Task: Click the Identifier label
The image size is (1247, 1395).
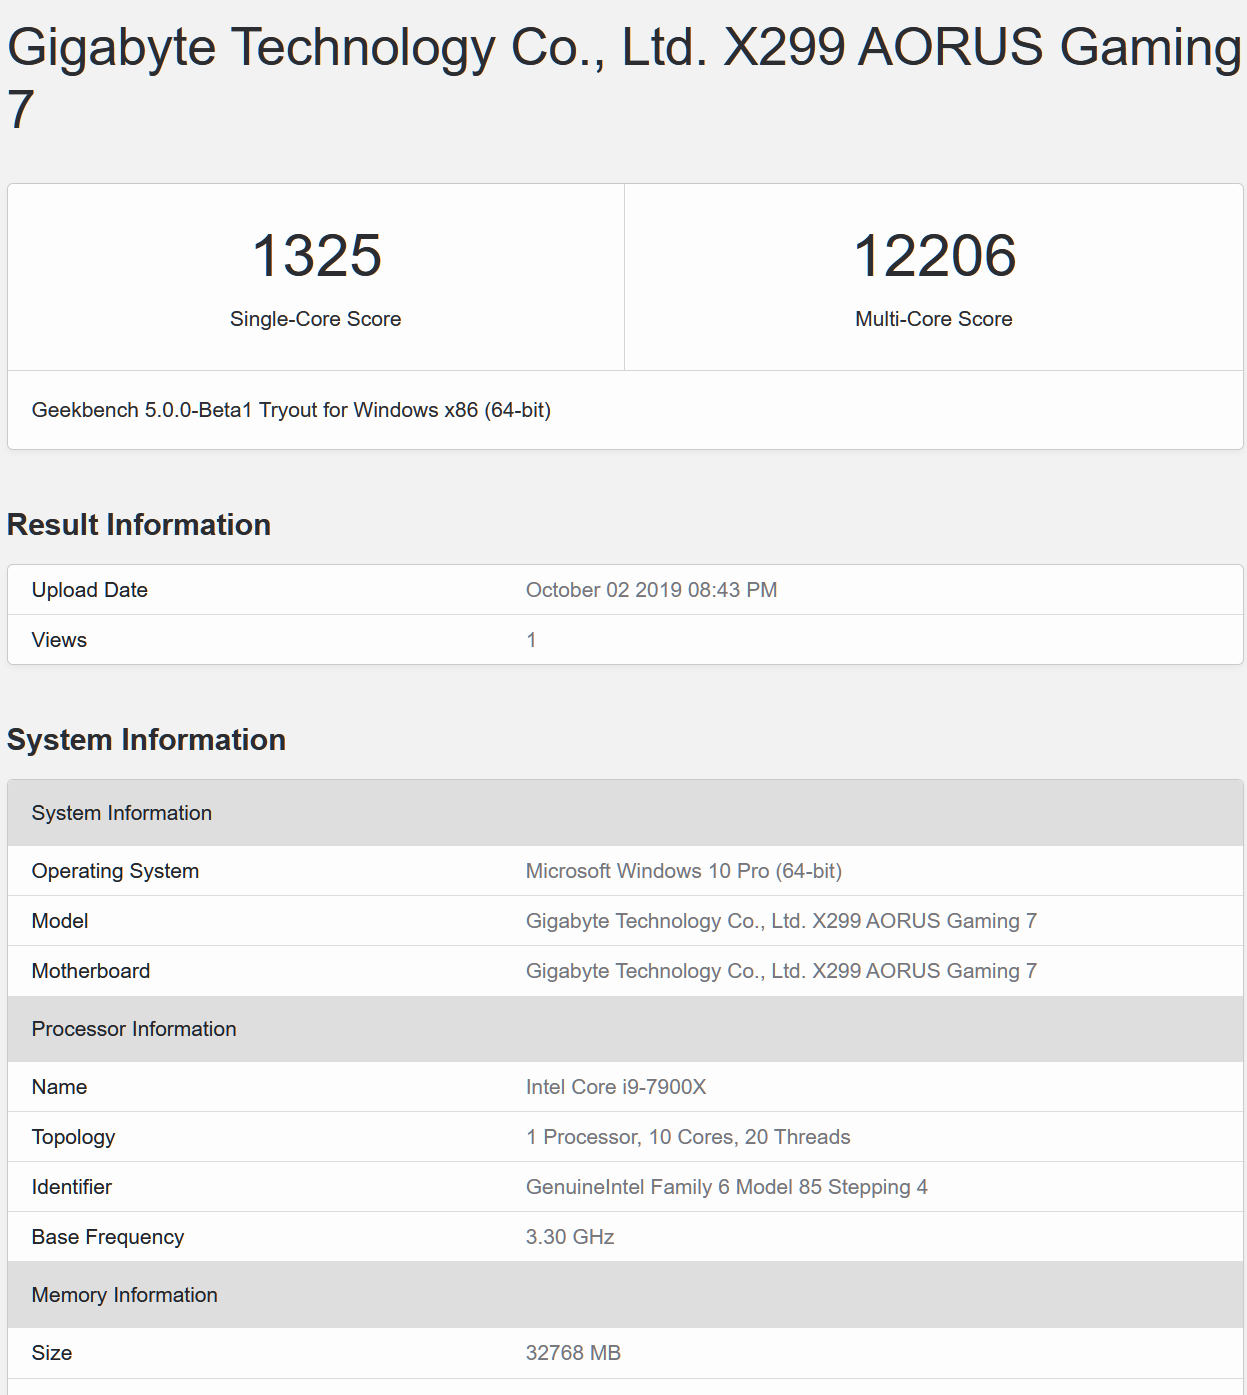Action: pyautogui.click(x=72, y=1187)
